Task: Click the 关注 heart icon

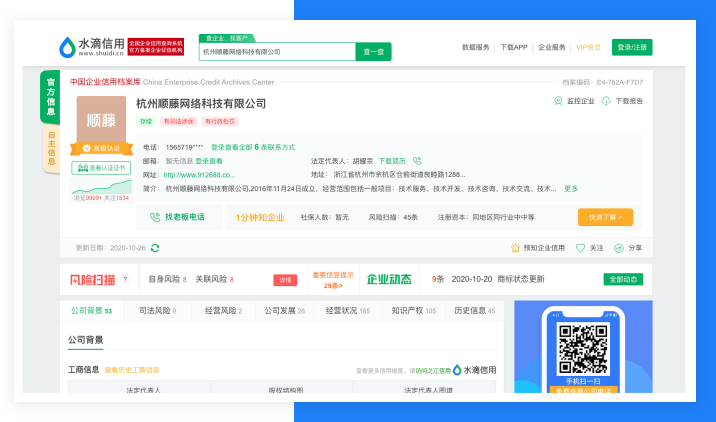Action: pos(580,248)
